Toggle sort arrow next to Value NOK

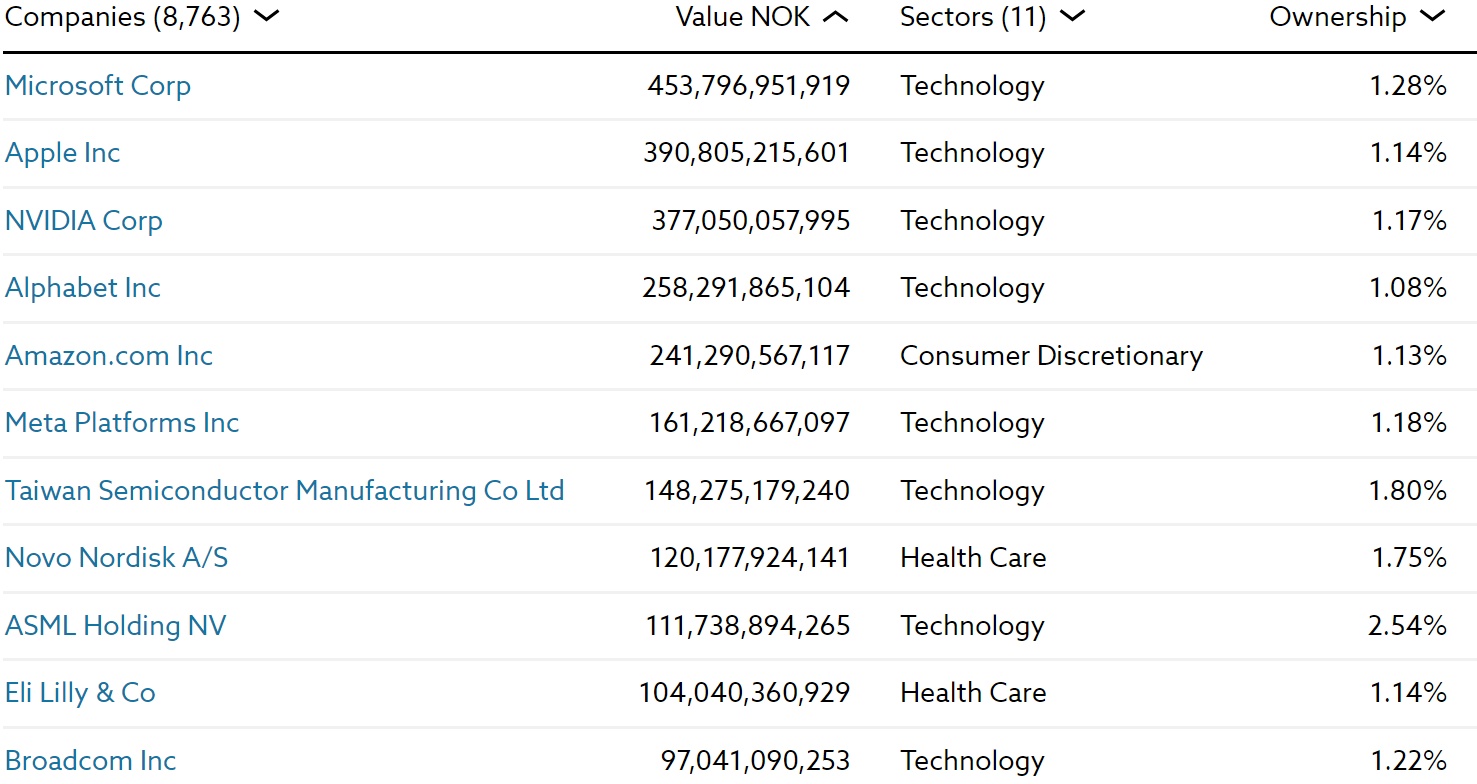coord(836,17)
